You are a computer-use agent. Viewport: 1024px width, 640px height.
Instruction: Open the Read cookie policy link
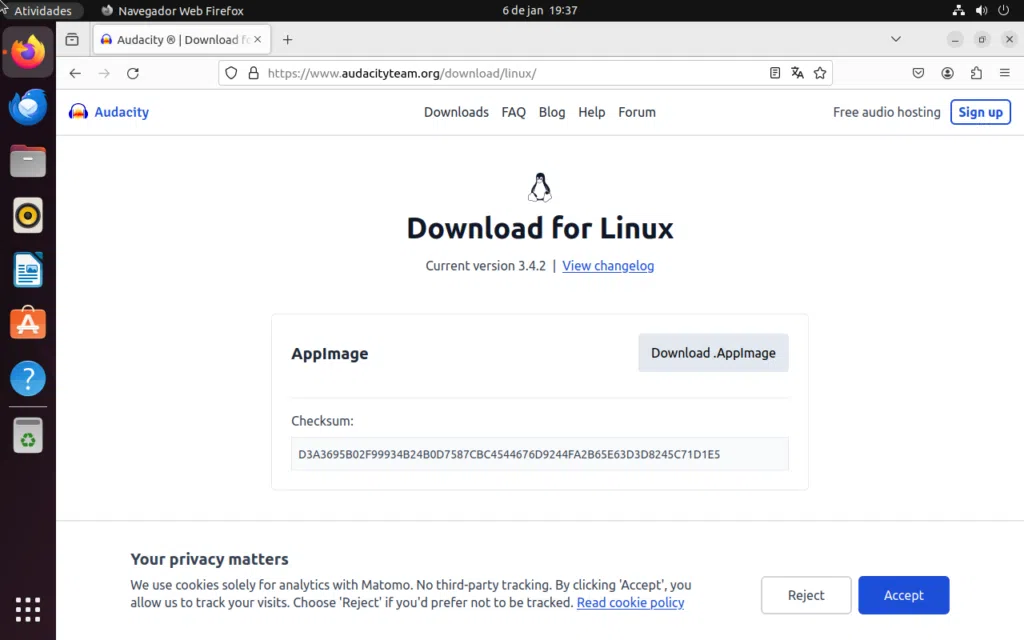(630, 602)
